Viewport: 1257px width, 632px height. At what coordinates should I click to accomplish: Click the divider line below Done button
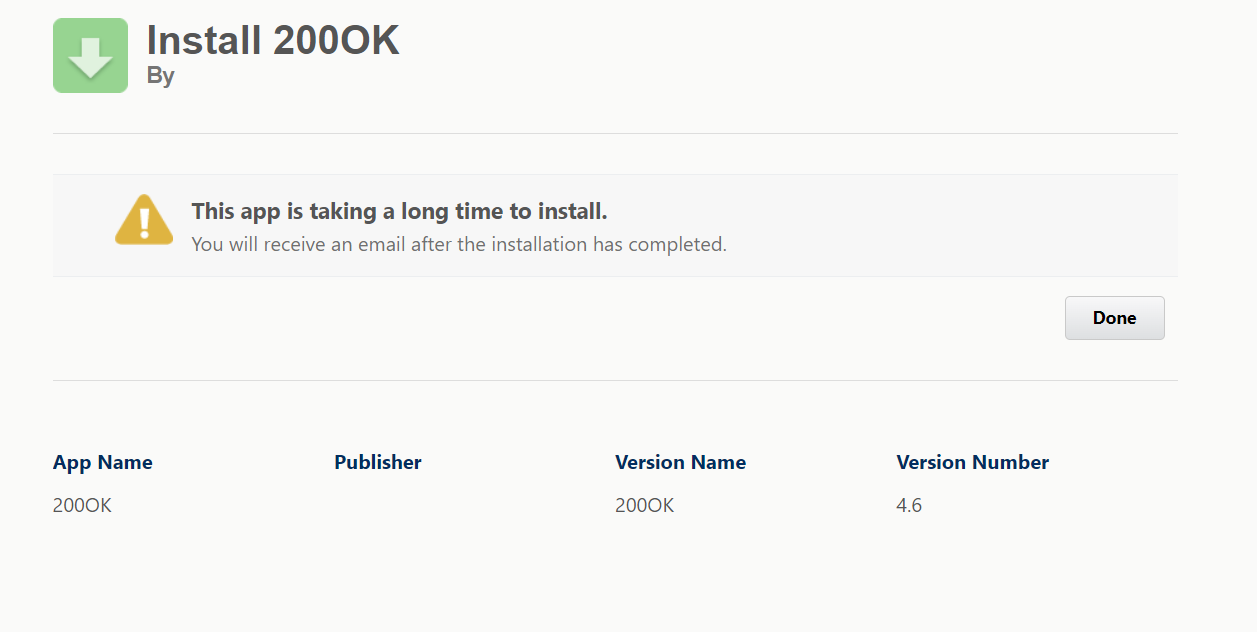click(x=615, y=380)
